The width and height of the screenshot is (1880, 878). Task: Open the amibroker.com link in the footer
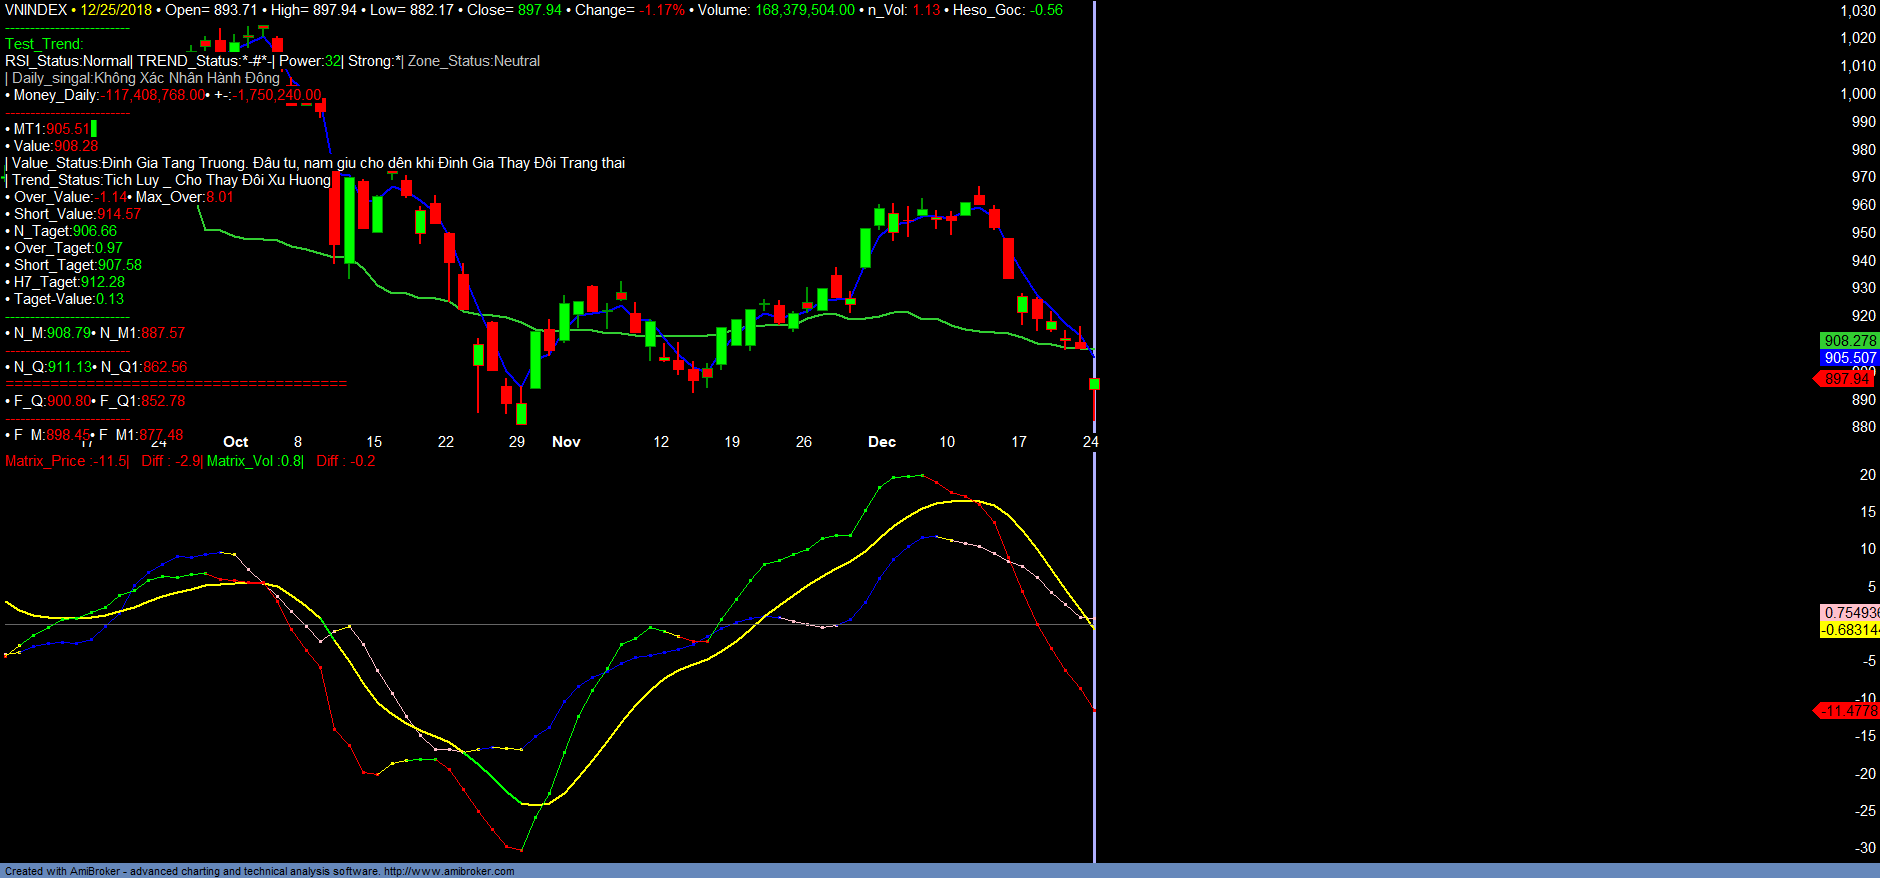[x=449, y=871]
